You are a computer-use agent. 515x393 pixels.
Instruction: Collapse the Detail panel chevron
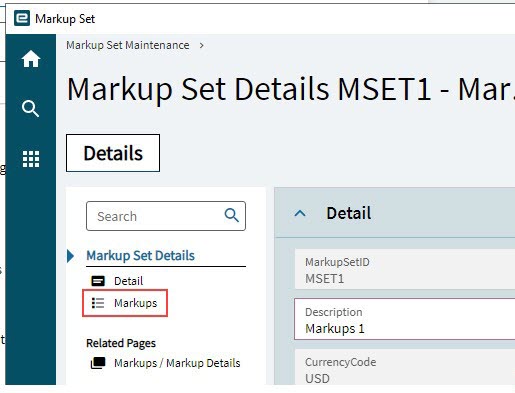click(x=300, y=213)
